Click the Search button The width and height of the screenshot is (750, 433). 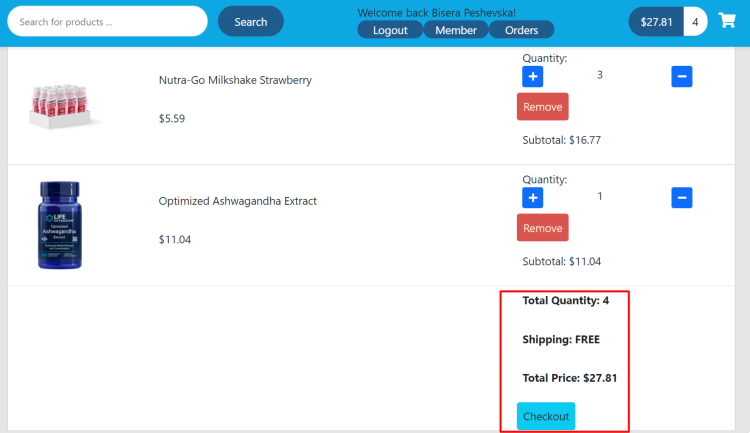[250, 21]
